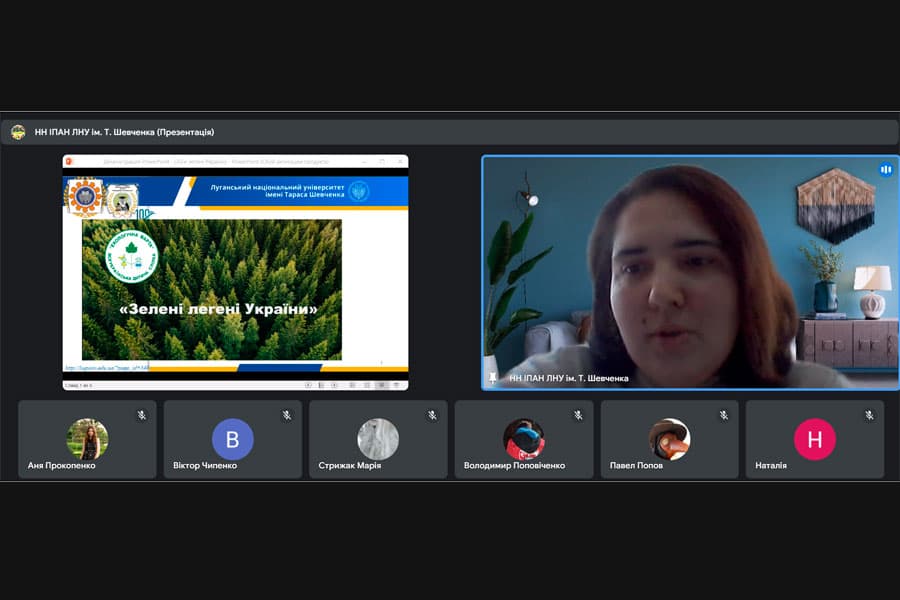Click Аня Прокопенко's muted microphone icon
This screenshot has height=600, width=900.
142,414
